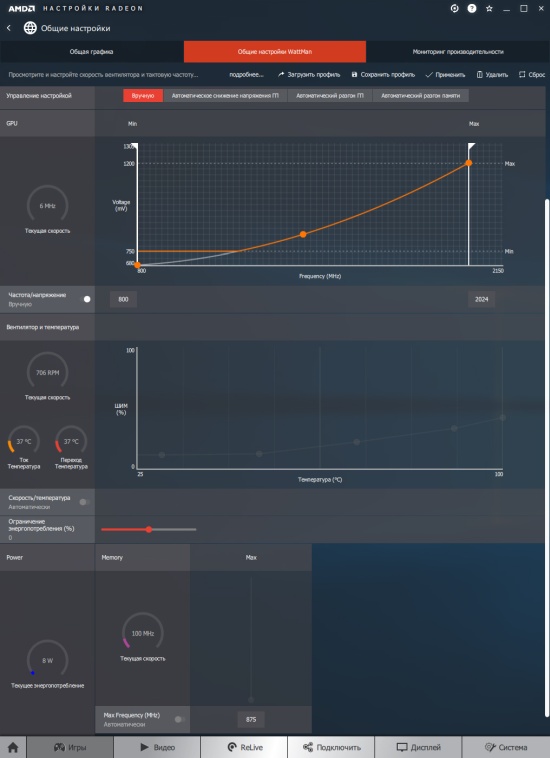550x758 pixels.
Task: Select Автоматический разгон ГП mode
Action: click(x=330, y=96)
